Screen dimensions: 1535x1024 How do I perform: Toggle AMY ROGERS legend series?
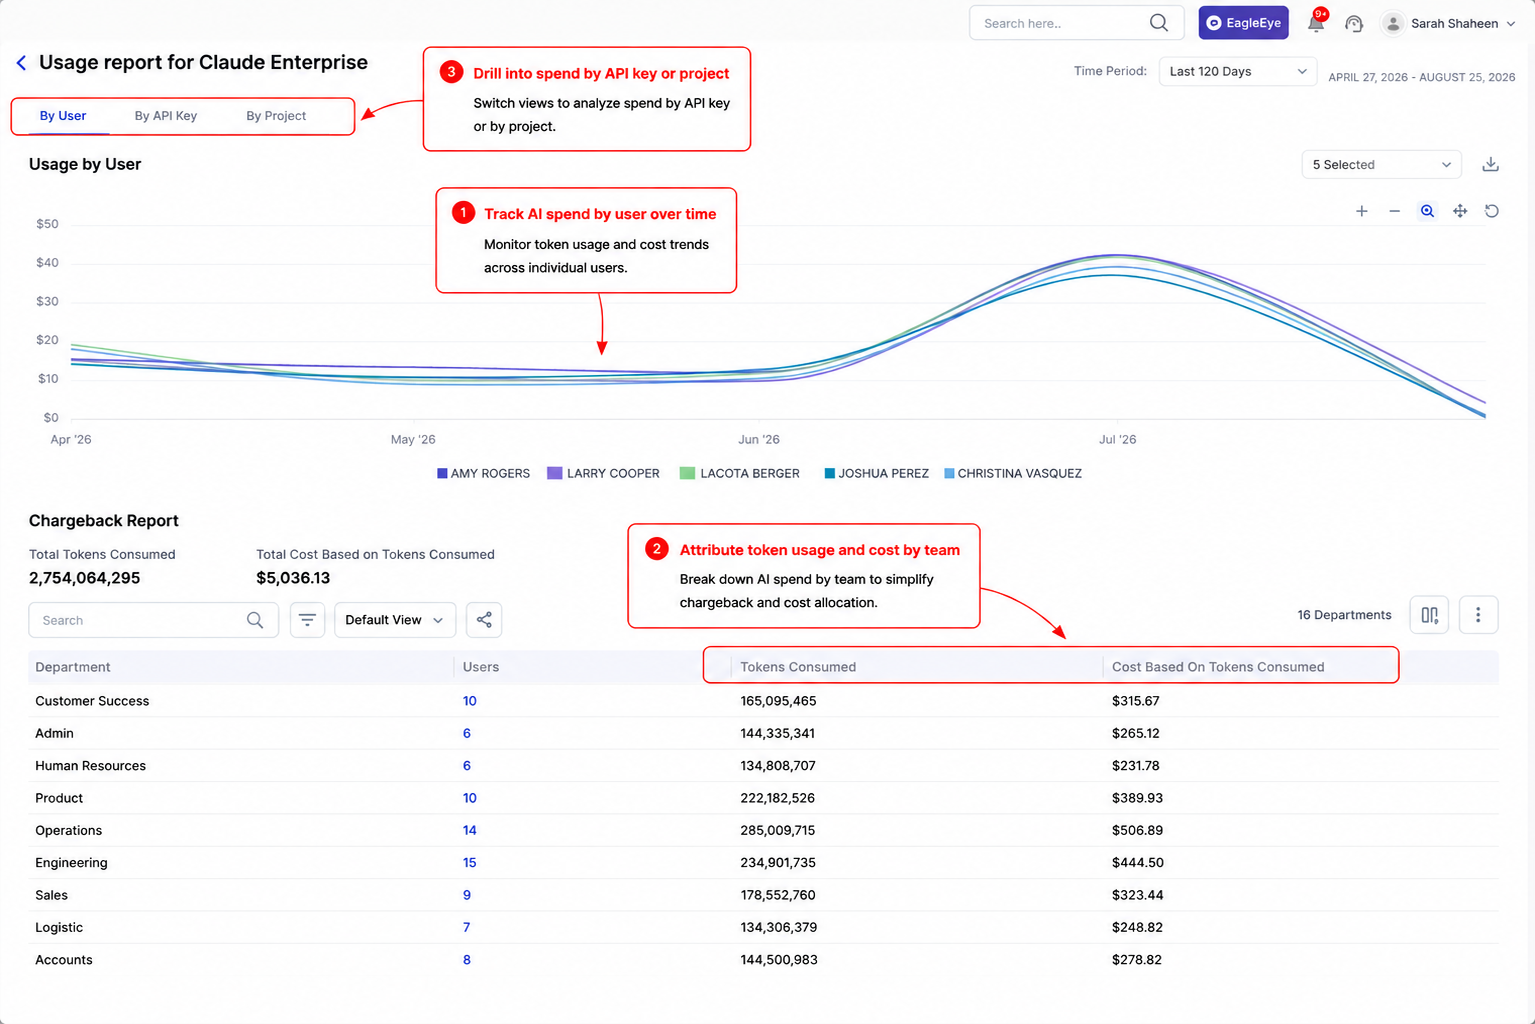click(x=484, y=474)
